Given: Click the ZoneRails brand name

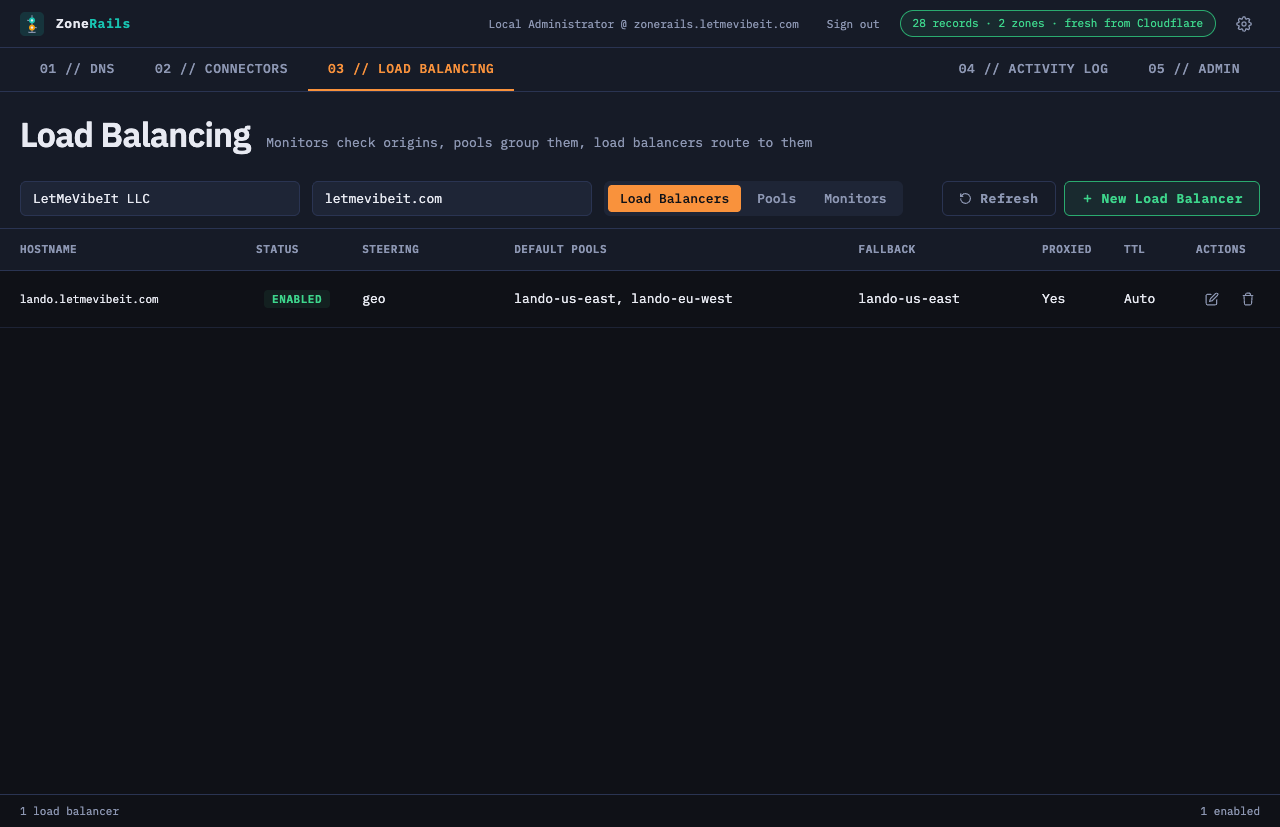Looking at the screenshot, I should tap(93, 24).
